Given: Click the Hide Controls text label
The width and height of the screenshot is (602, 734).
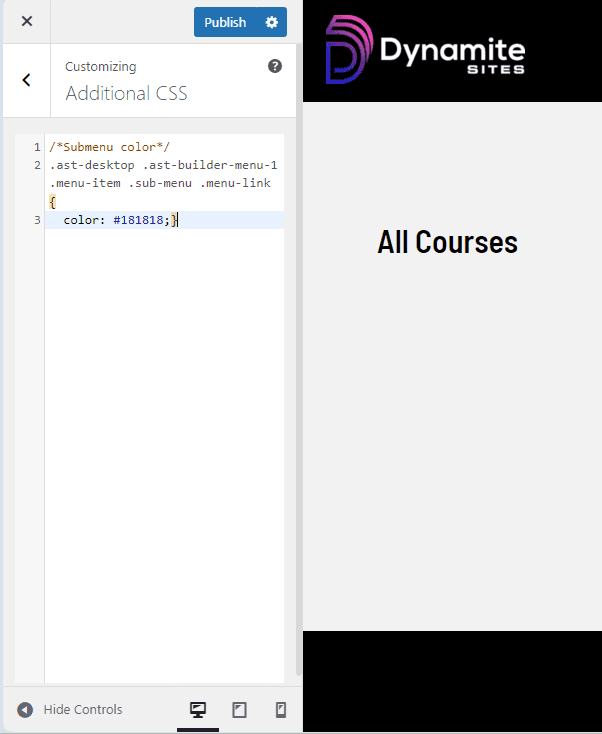Looking at the screenshot, I should [83, 710].
